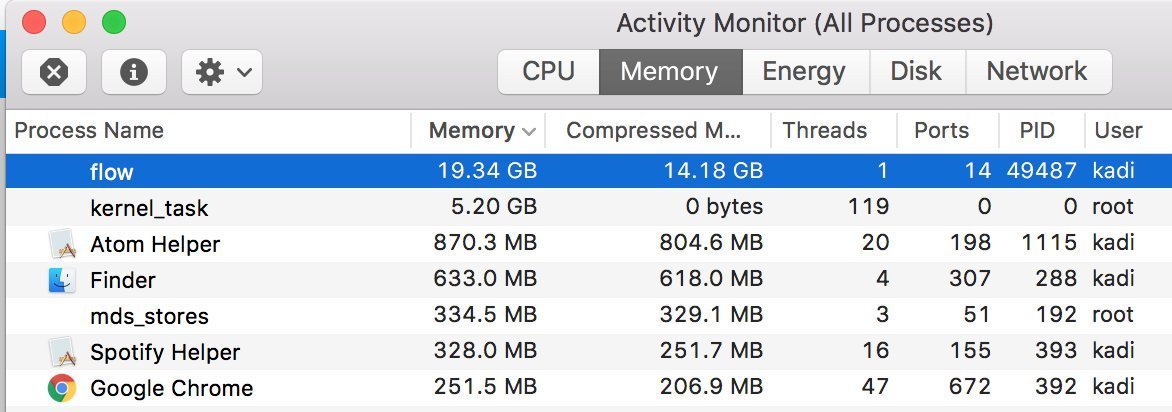Image resolution: width=1172 pixels, height=412 pixels.
Task: Open the process info inspector button
Action: click(x=133, y=72)
